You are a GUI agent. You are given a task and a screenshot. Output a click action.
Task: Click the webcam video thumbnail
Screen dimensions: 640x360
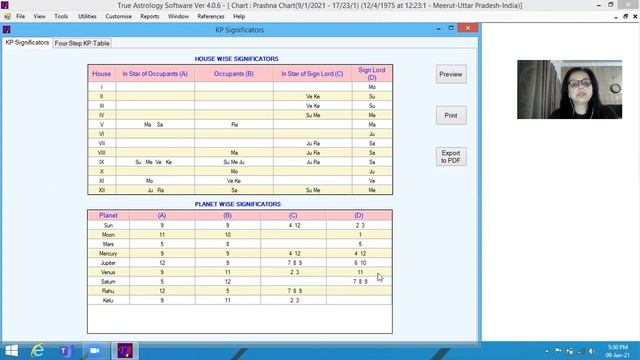[569, 89]
